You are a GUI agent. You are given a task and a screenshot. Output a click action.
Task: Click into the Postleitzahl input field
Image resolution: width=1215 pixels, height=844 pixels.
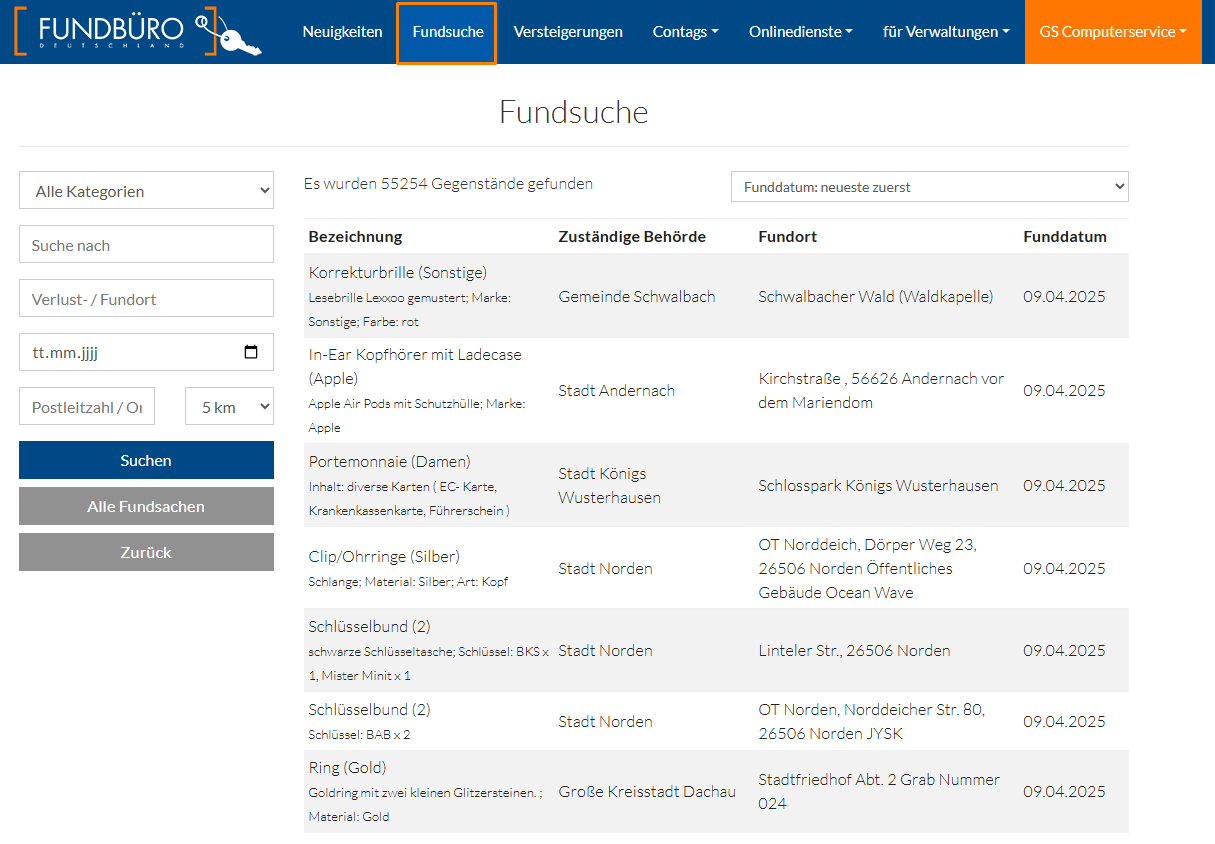(87, 407)
